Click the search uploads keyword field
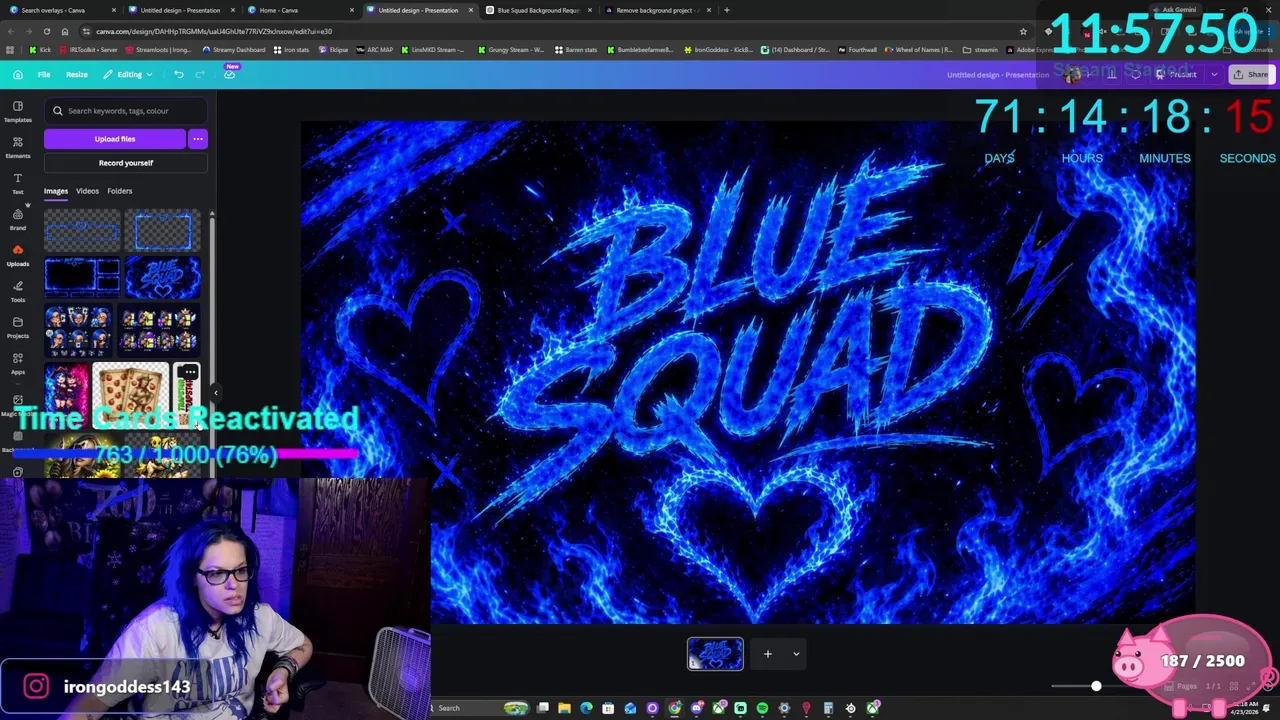The image size is (1280, 720). point(126,111)
